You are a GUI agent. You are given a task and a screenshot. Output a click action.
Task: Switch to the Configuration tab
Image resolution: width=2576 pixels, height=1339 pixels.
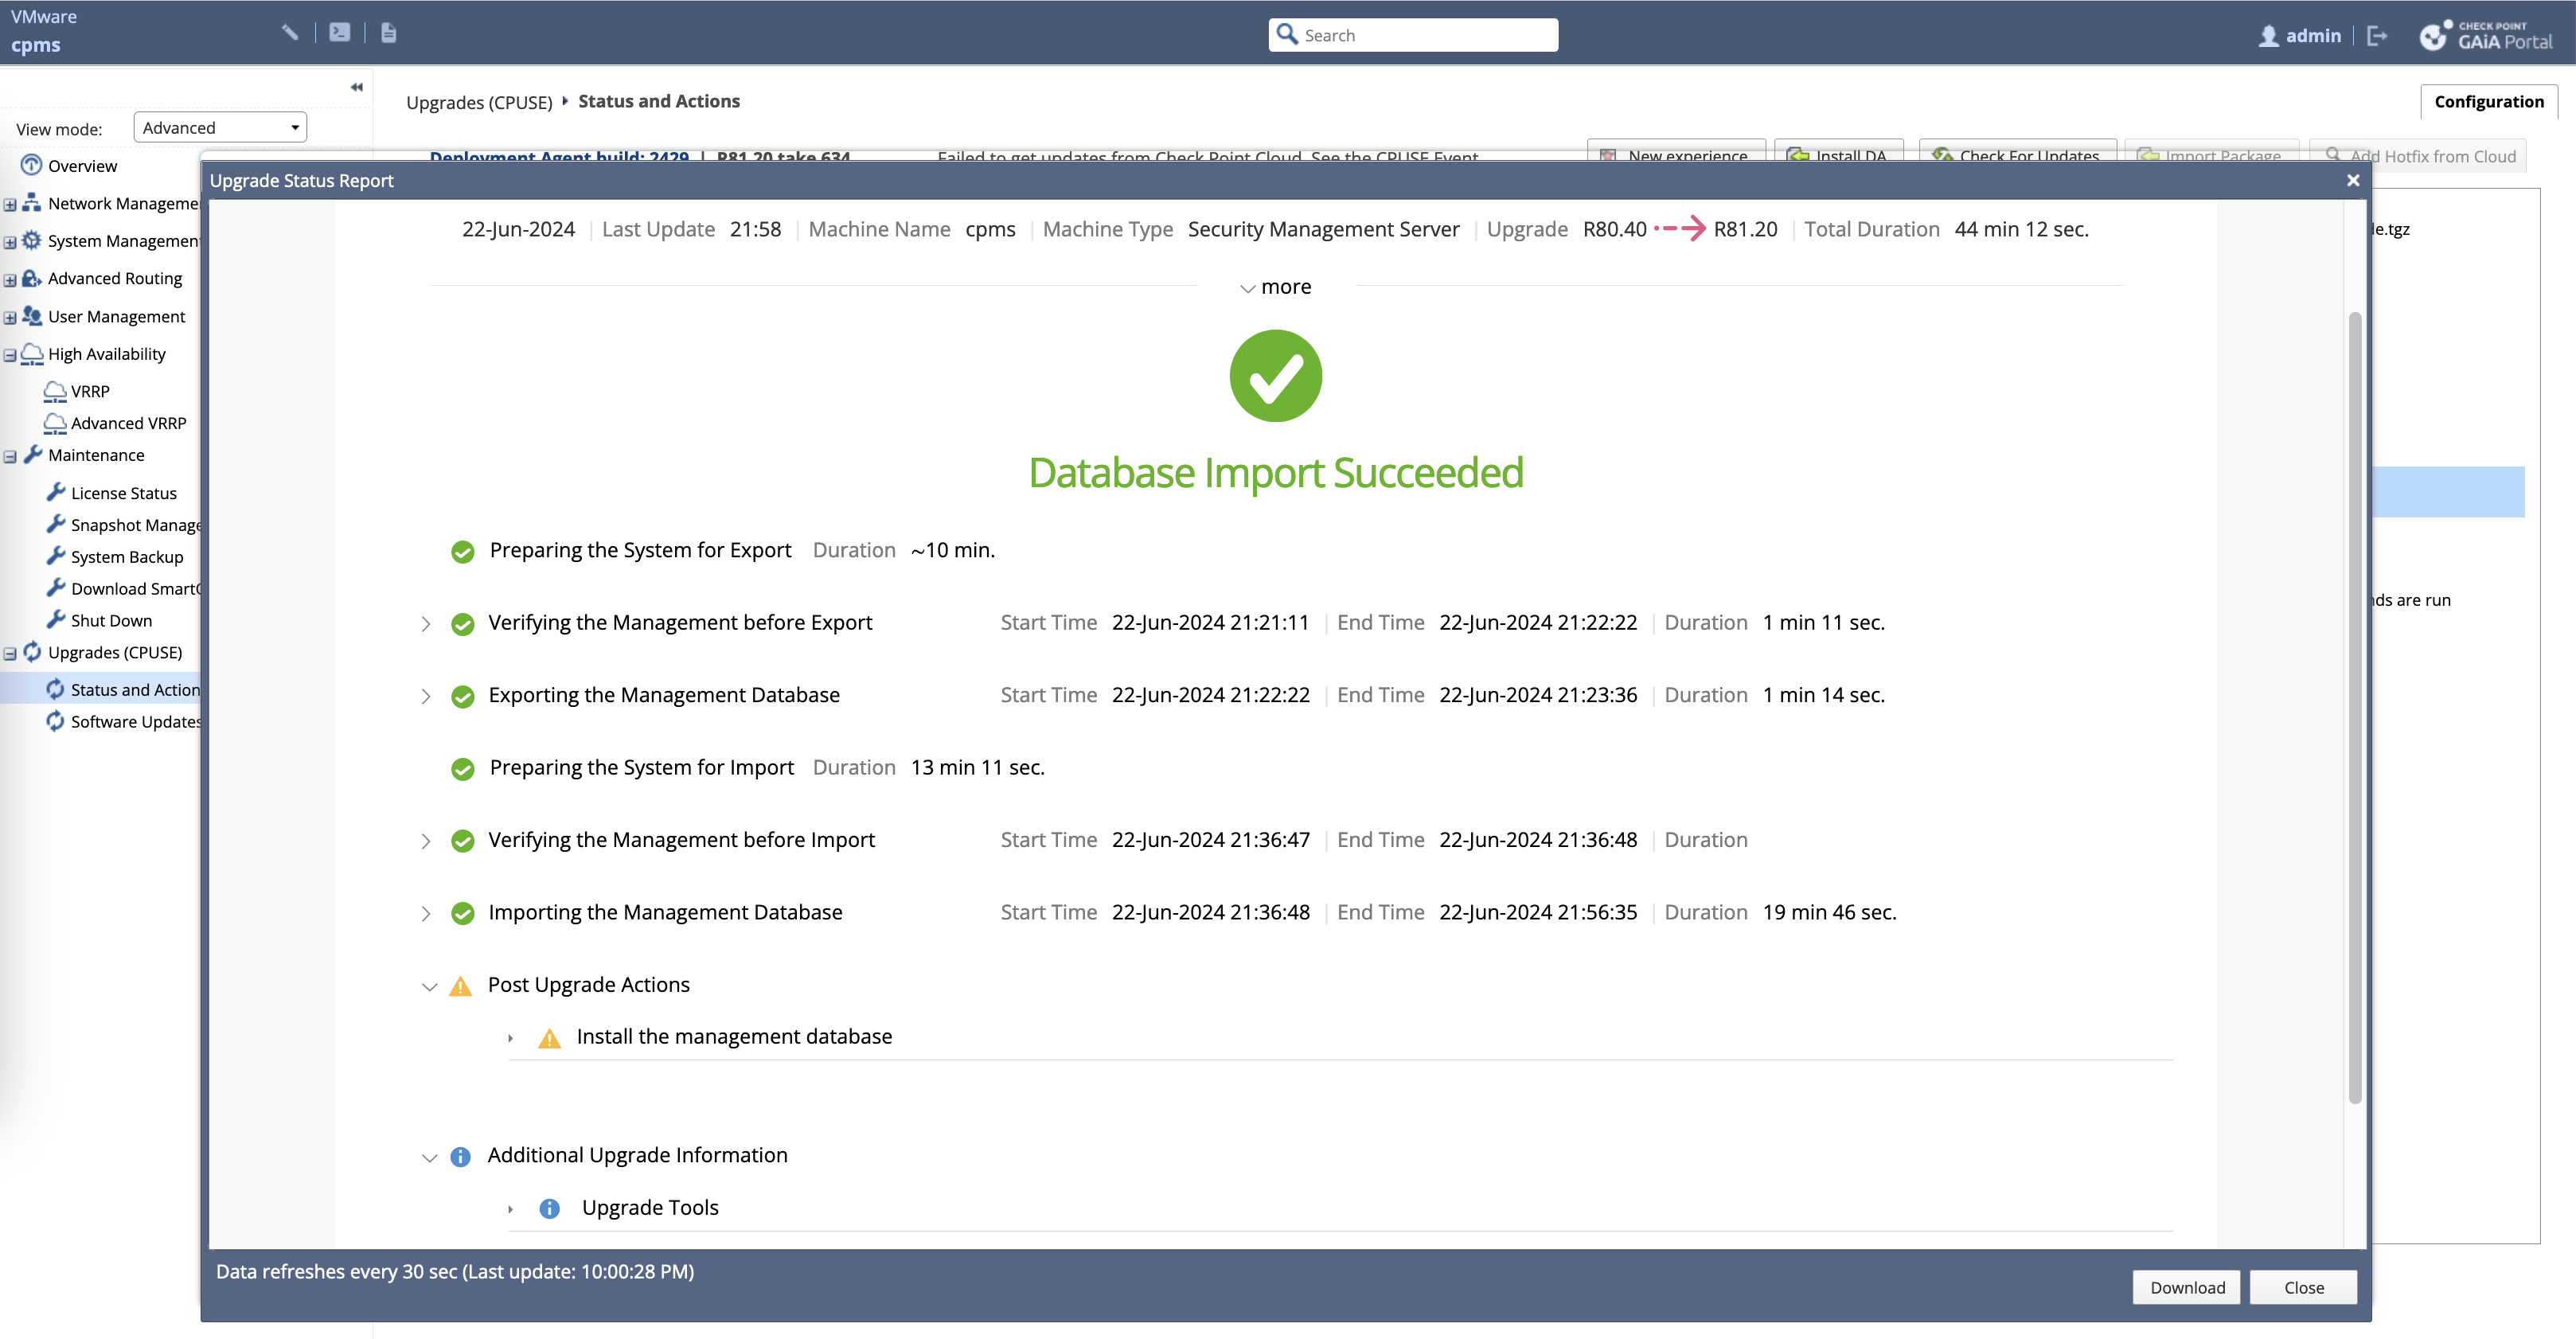click(2488, 101)
